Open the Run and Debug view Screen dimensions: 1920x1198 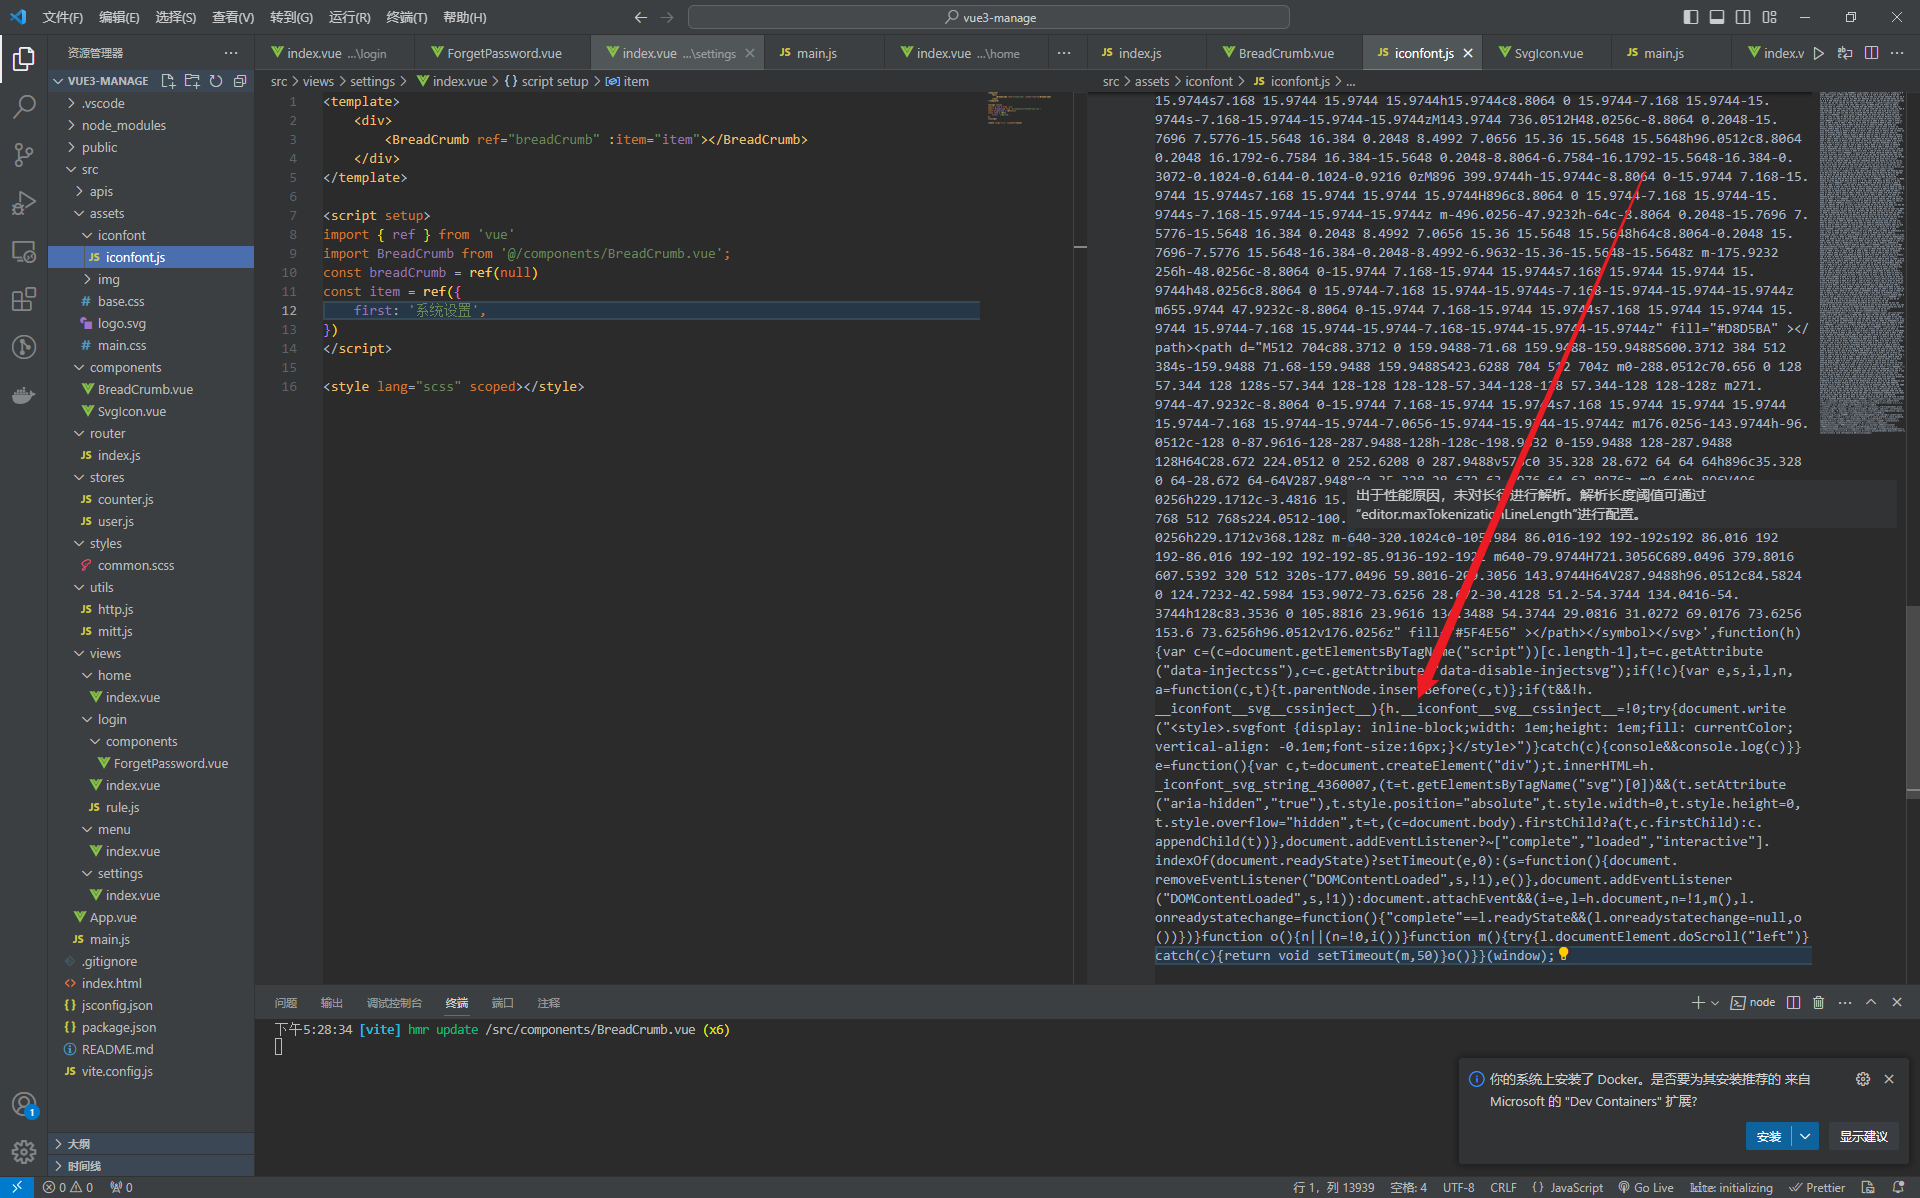[24, 203]
